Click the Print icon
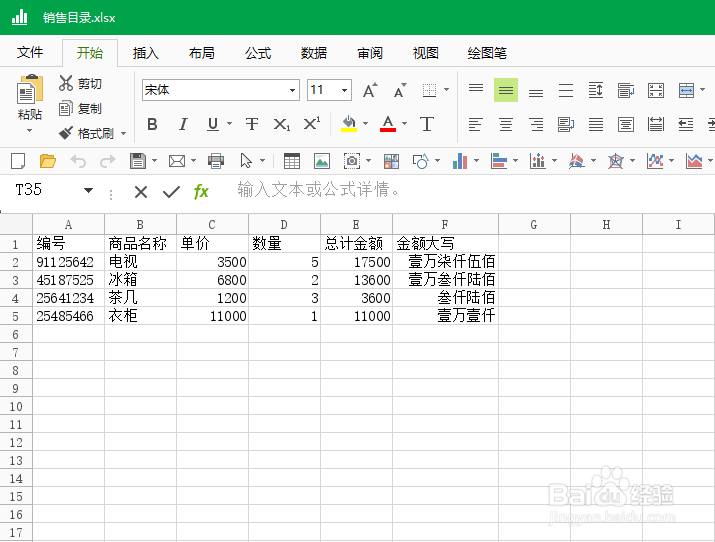This screenshot has height=542, width=715. tap(216, 161)
